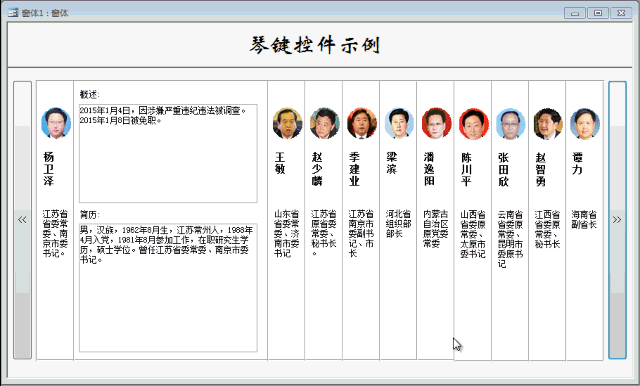Click 梁滨's round portrait
The image size is (640, 386).
(x=399, y=123)
